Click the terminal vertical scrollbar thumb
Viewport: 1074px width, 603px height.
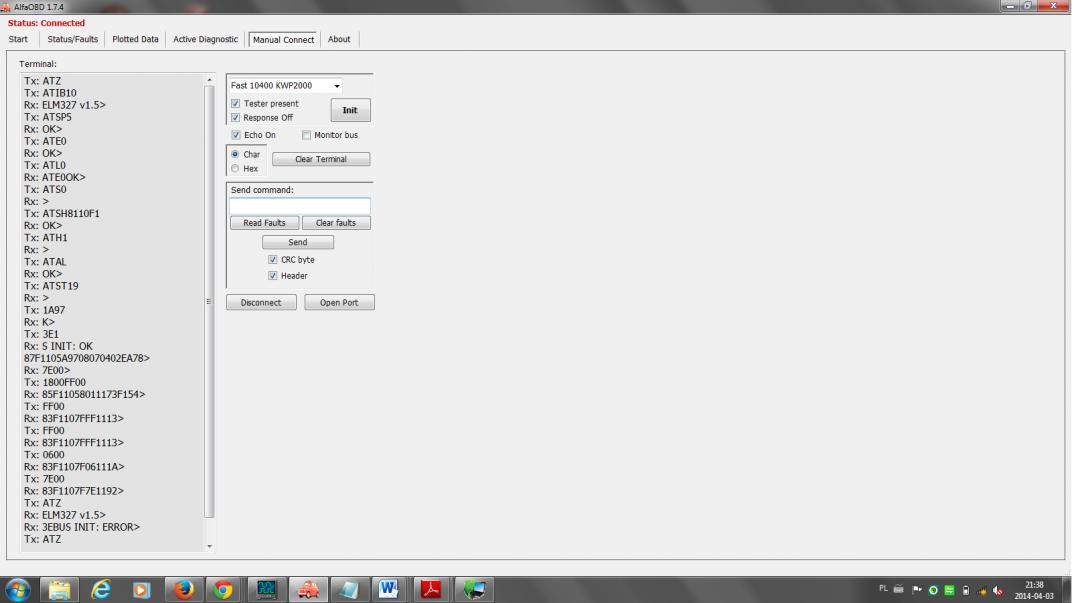(209, 302)
